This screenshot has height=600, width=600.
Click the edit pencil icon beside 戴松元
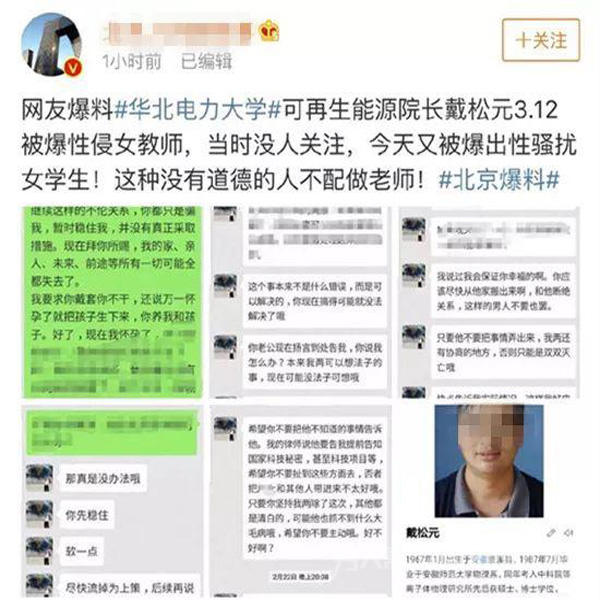click(x=551, y=533)
